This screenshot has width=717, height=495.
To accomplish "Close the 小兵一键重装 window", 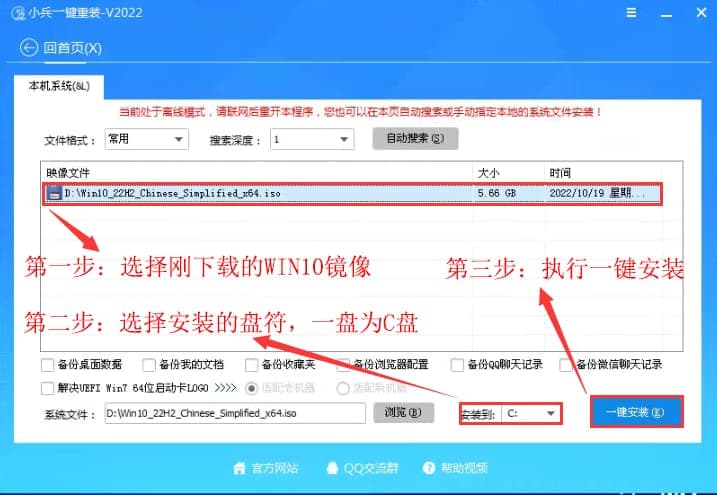I will coord(701,13).
